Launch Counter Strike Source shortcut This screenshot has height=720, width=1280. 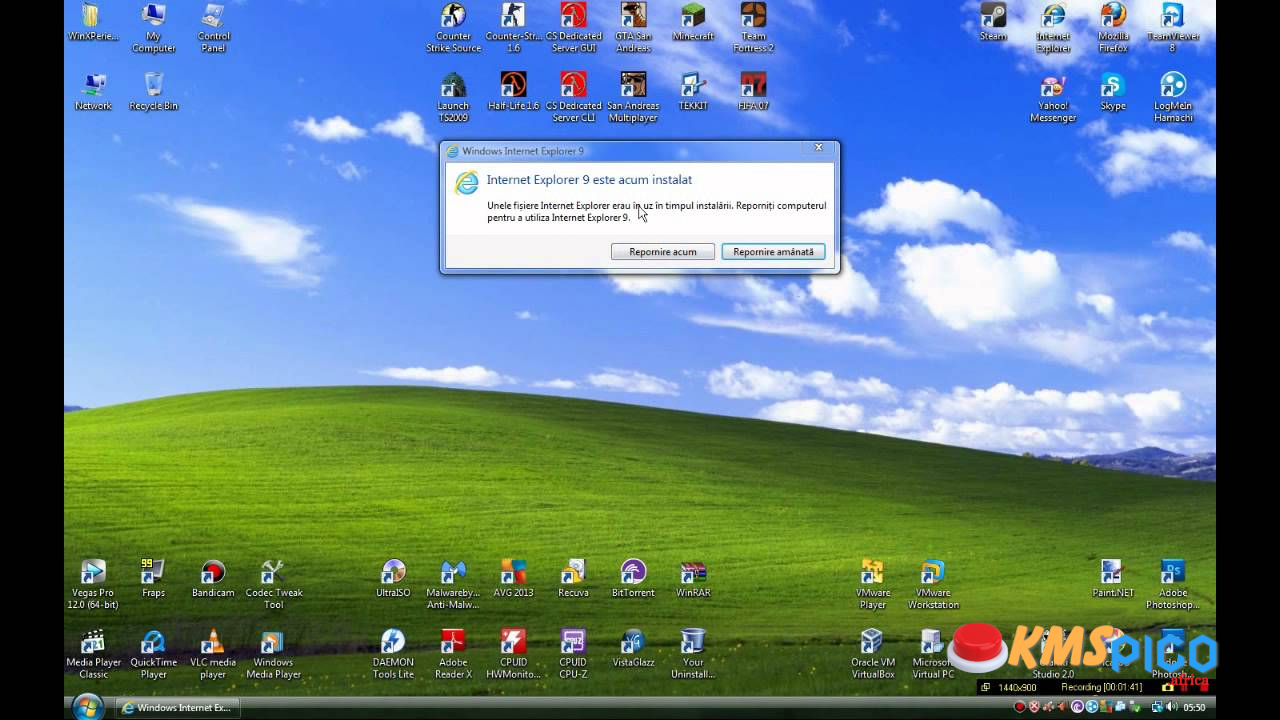453,29
